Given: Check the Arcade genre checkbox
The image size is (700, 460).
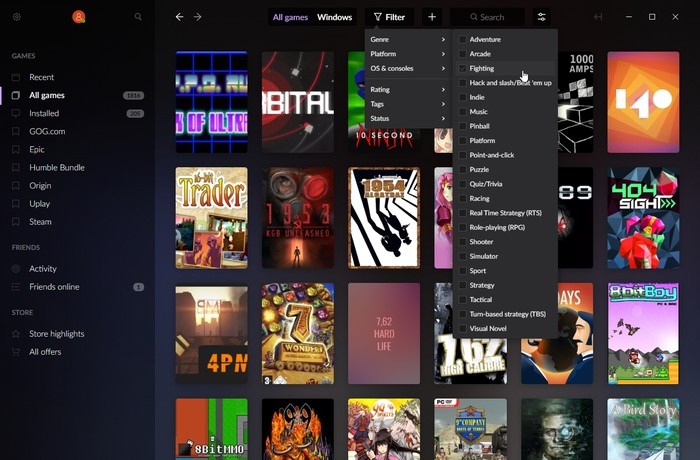Looking at the screenshot, I should tap(462, 54).
